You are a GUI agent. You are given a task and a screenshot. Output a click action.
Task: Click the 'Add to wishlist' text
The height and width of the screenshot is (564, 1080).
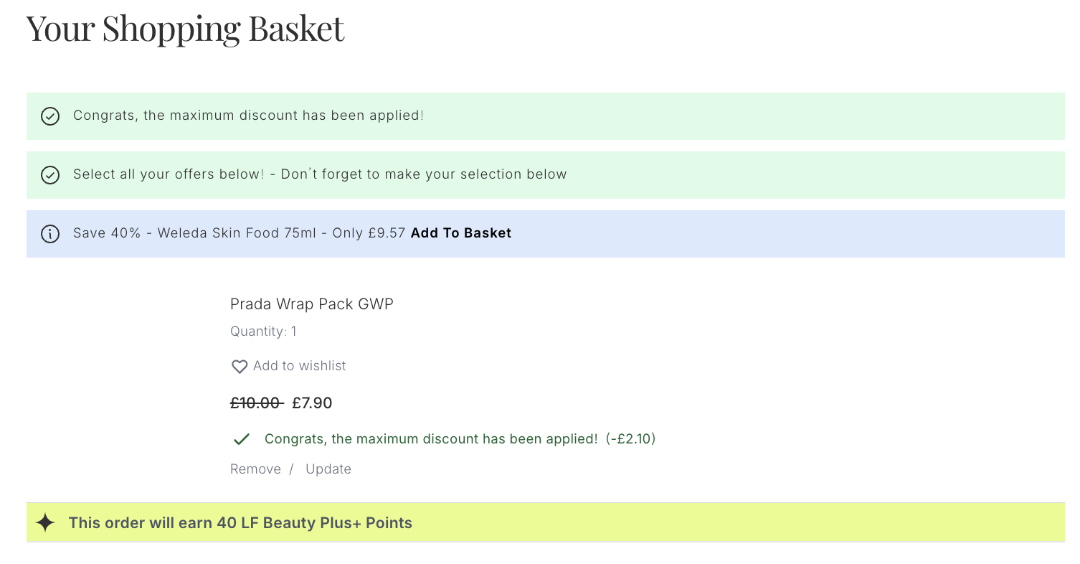pos(300,366)
